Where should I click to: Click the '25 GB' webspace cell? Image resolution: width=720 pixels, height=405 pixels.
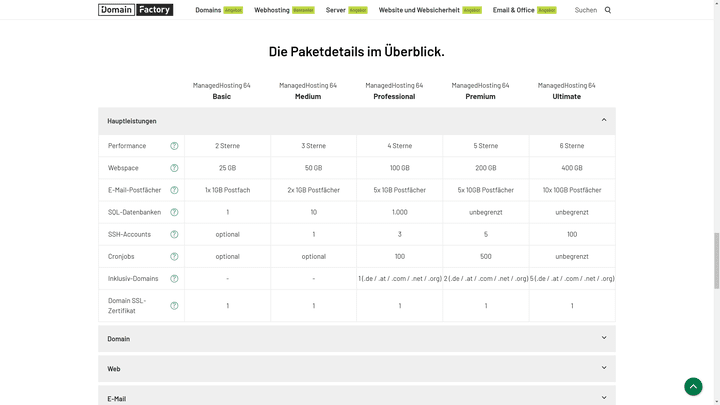(x=228, y=168)
